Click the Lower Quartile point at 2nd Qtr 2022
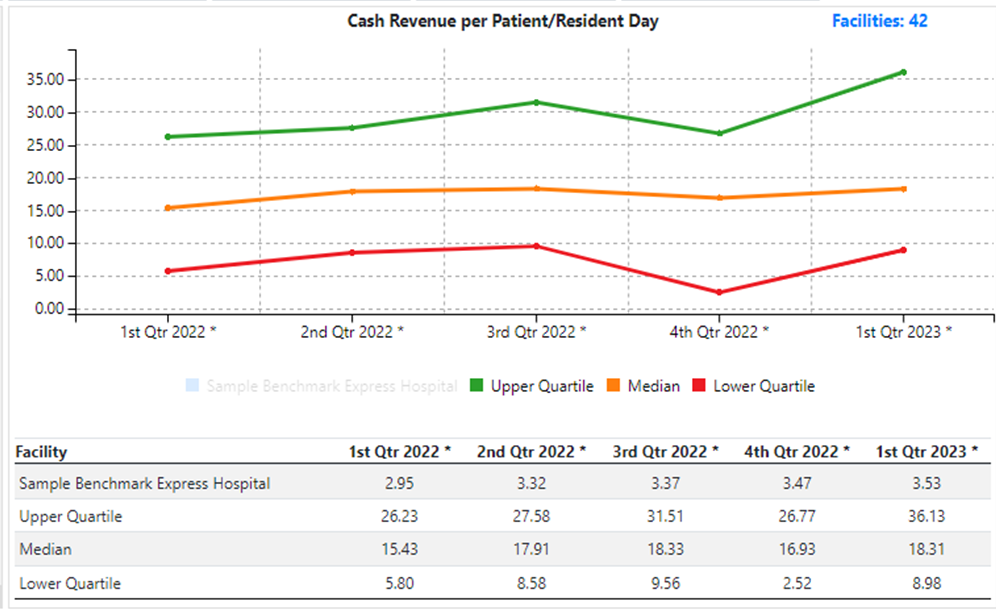Image resolution: width=996 pixels, height=613 pixels. click(352, 253)
